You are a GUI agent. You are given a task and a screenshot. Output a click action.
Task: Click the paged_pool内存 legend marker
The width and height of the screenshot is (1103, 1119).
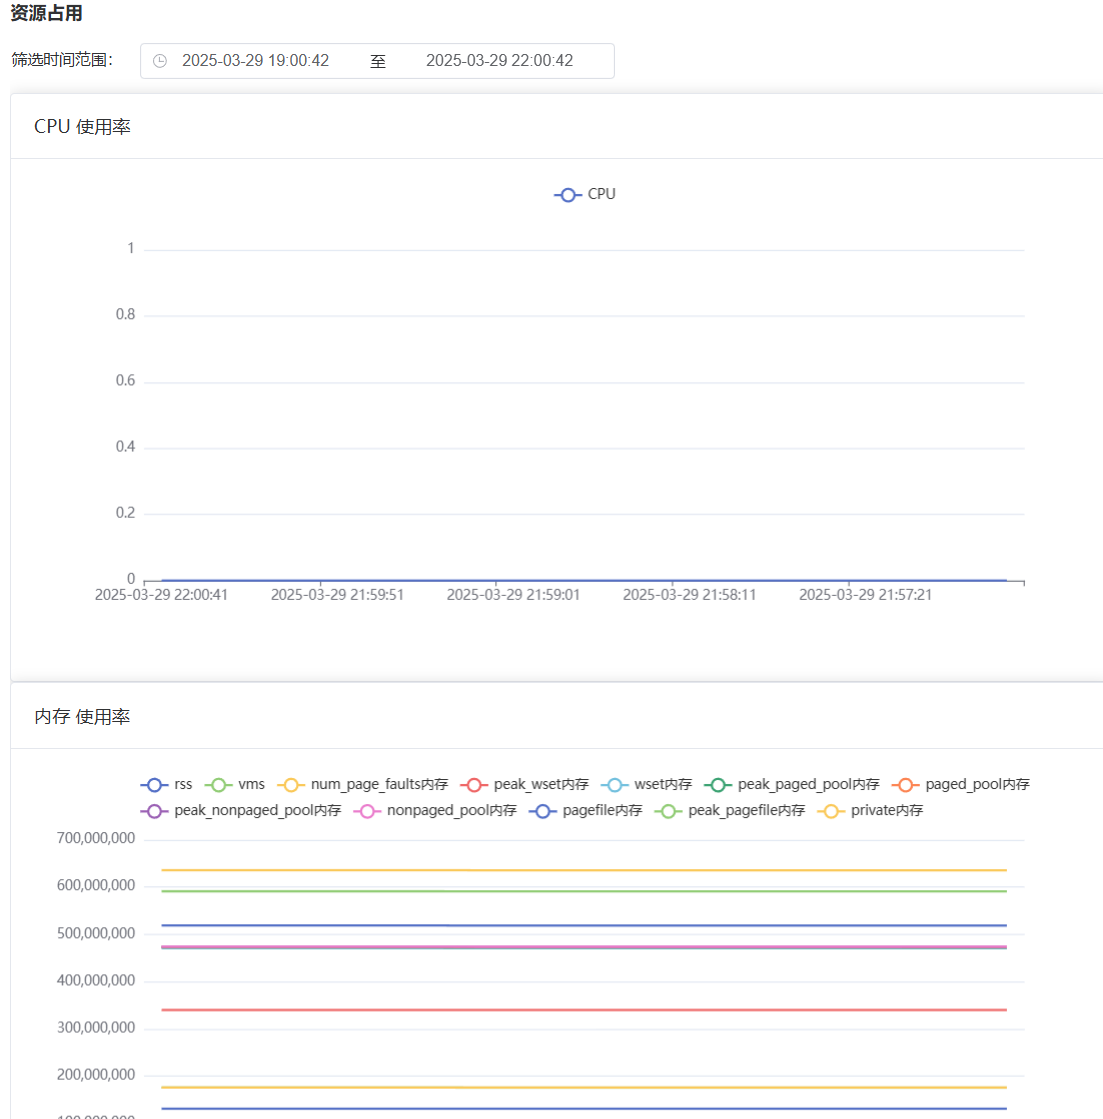906,785
